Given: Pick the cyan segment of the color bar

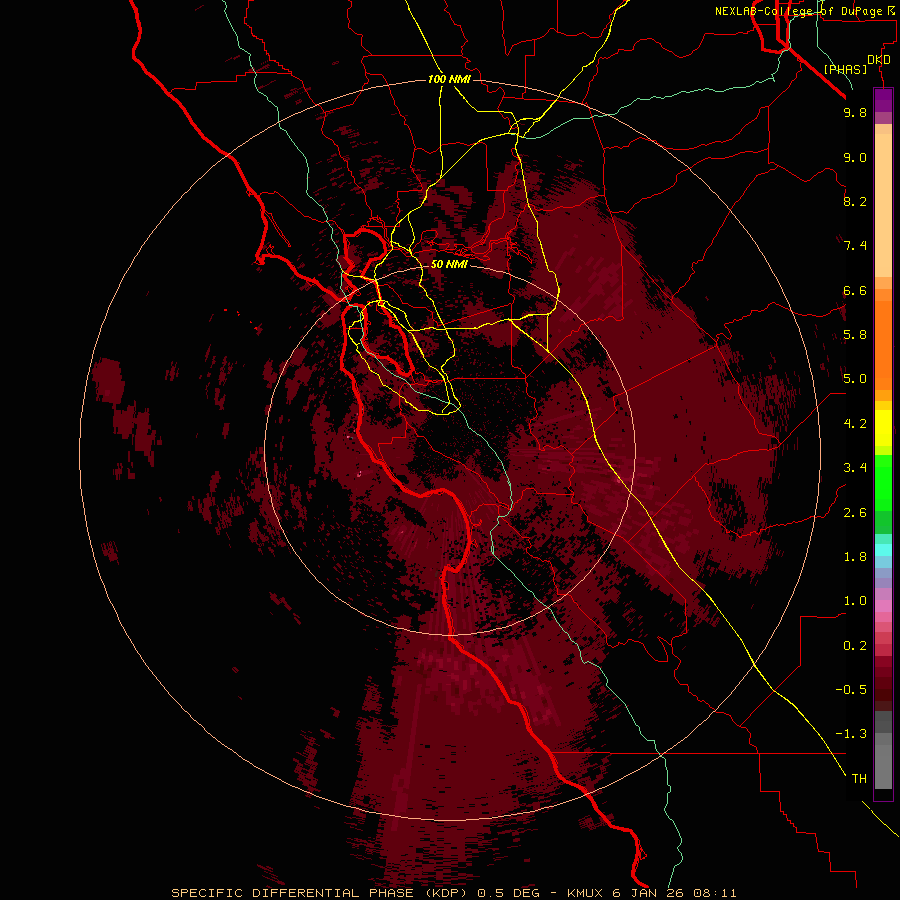Looking at the screenshot, I should tap(883, 550).
